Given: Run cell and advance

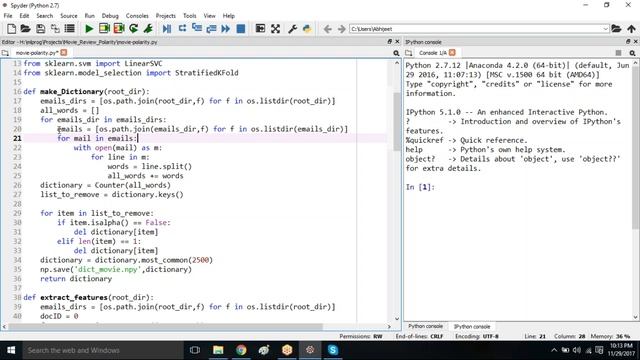Looking at the screenshot, I should click(x=119, y=29).
